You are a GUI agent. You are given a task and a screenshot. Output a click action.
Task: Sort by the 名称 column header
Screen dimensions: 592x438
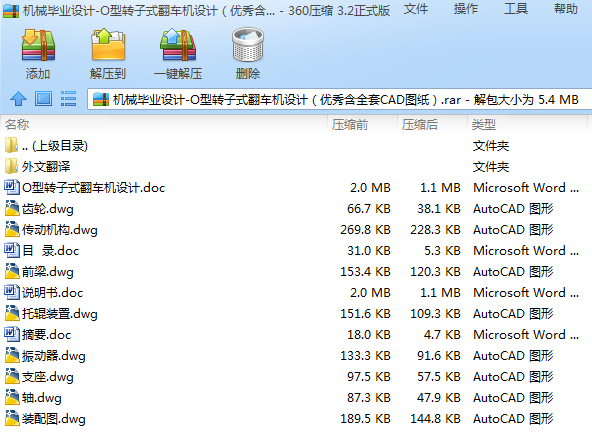(17, 124)
